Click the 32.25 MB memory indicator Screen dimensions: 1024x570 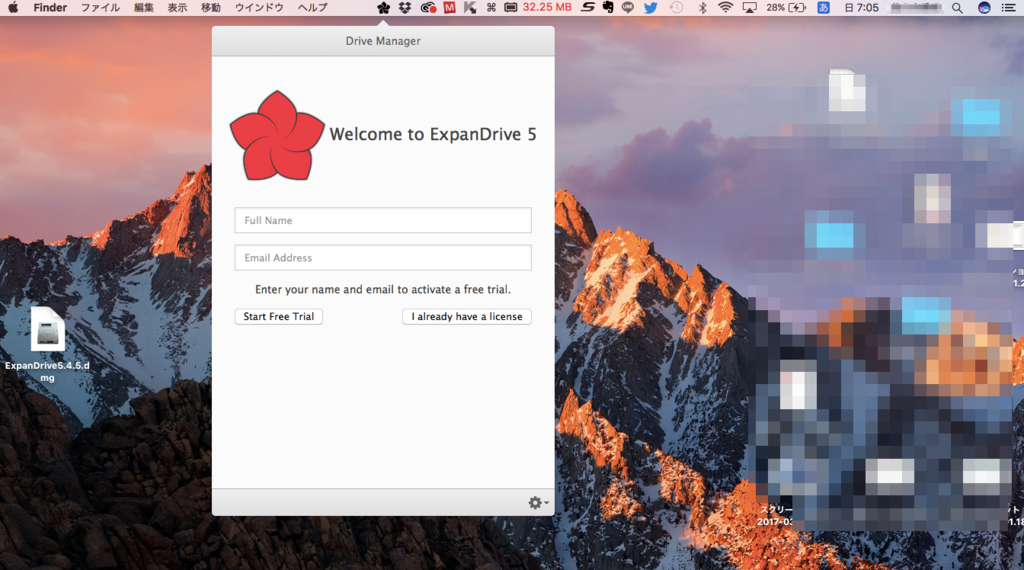(547, 7)
